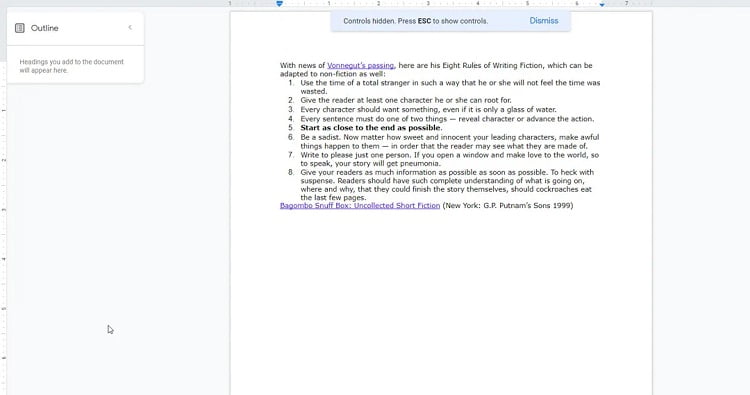
Task: Click the text "(New York: G.P. Putnam's Sons 1999)"
Action: [x=507, y=205]
